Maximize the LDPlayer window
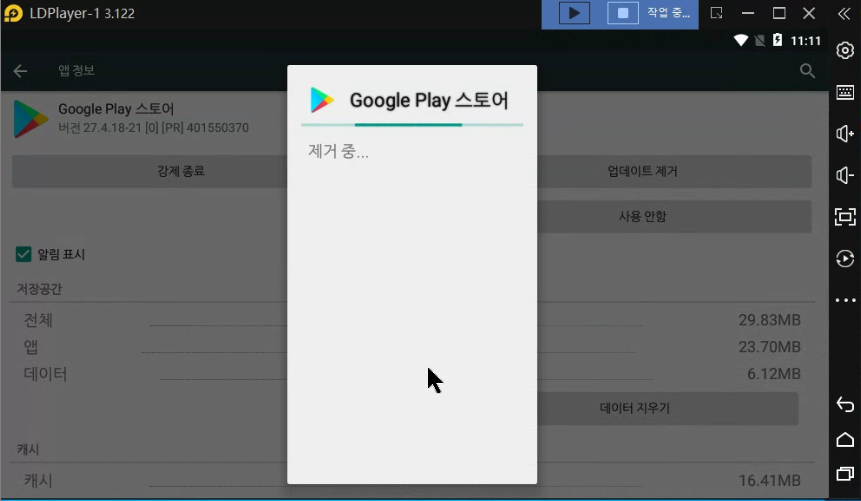The width and height of the screenshot is (861, 501). 779,13
